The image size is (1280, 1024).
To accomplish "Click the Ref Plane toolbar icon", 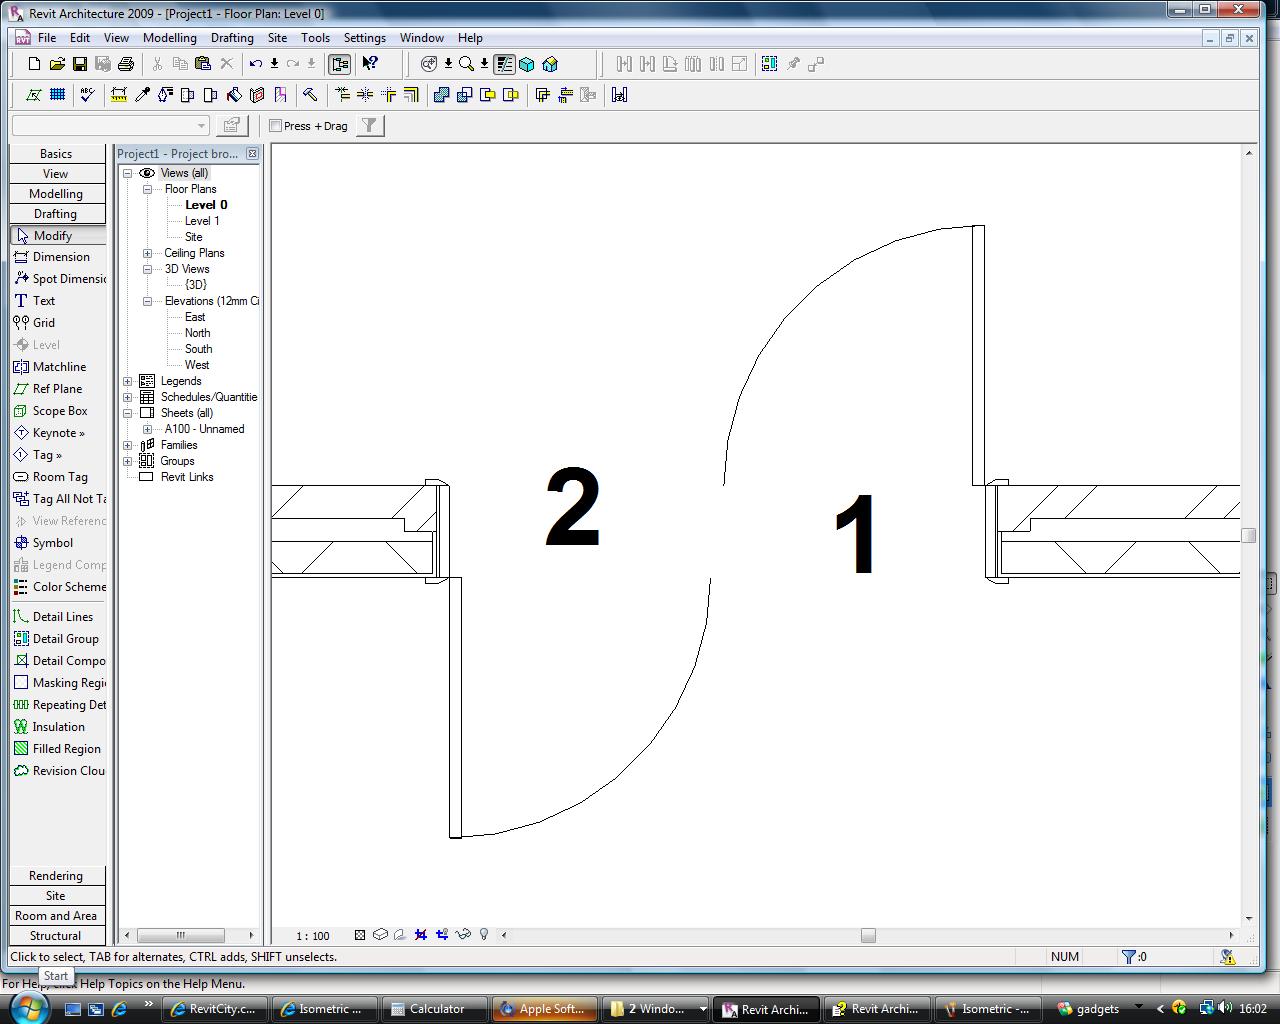I will (34, 95).
